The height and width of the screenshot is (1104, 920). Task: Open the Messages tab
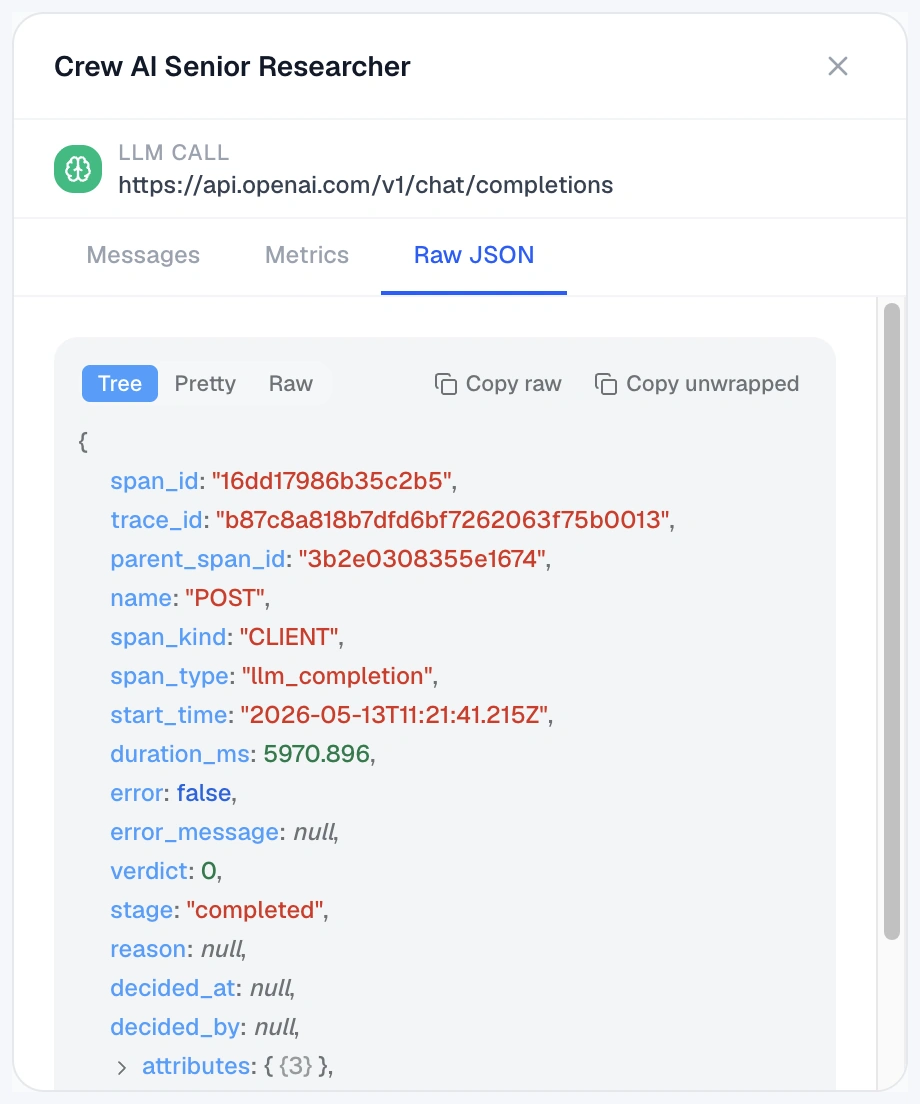tap(143, 255)
